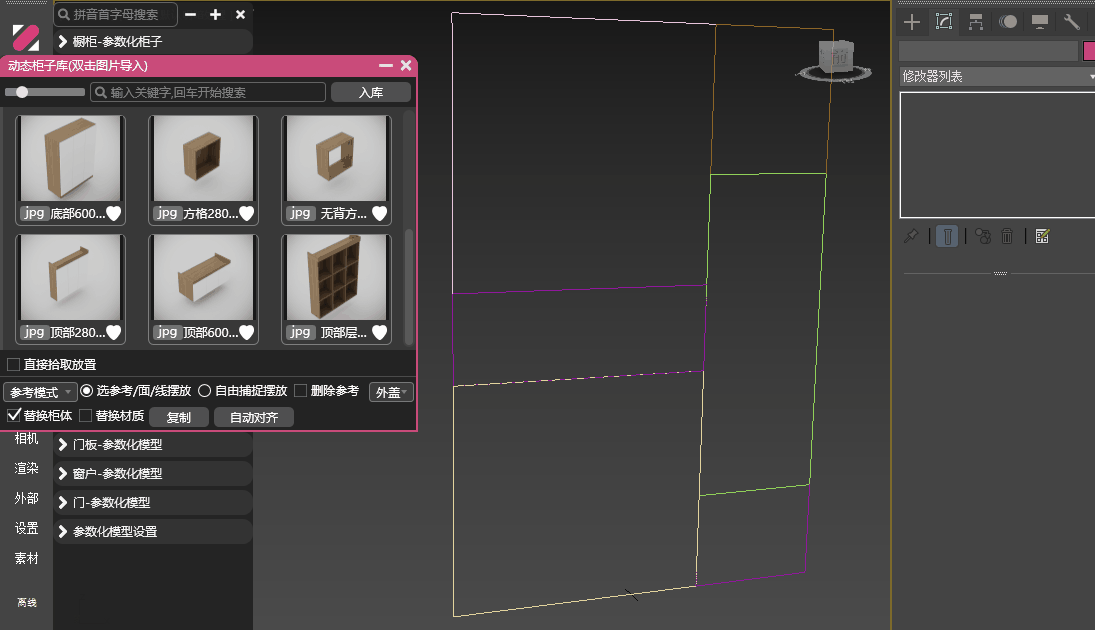The image size is (1095, 630).
Task: Click the thumbnail size slider
Action: (x=44, y=92)
